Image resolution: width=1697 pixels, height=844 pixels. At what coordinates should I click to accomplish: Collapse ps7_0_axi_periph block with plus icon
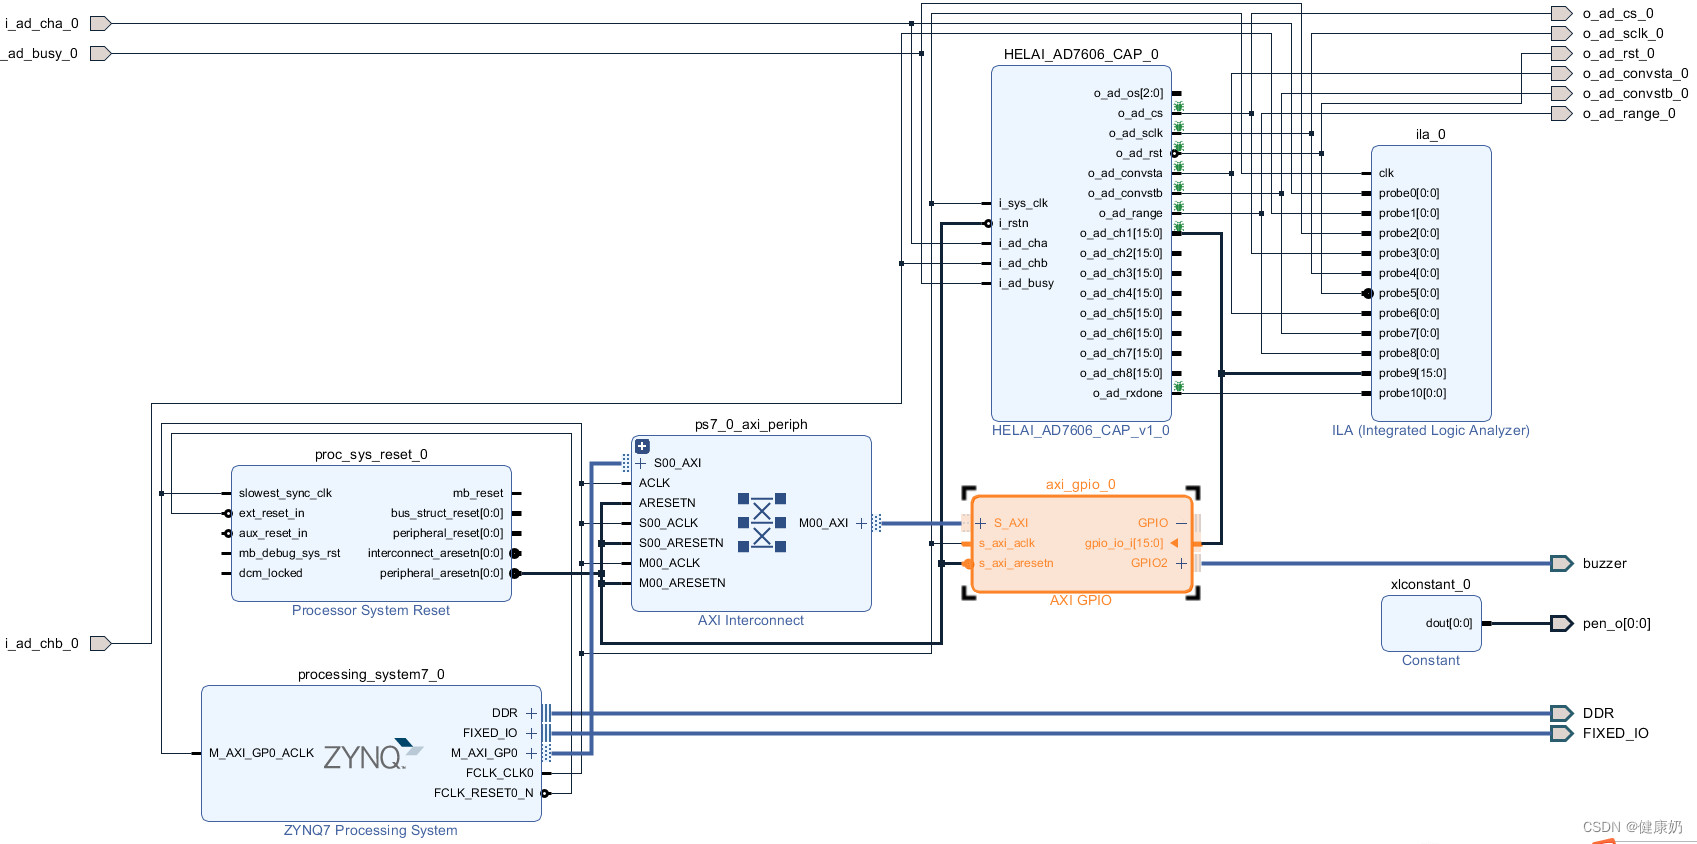point(642,447)
